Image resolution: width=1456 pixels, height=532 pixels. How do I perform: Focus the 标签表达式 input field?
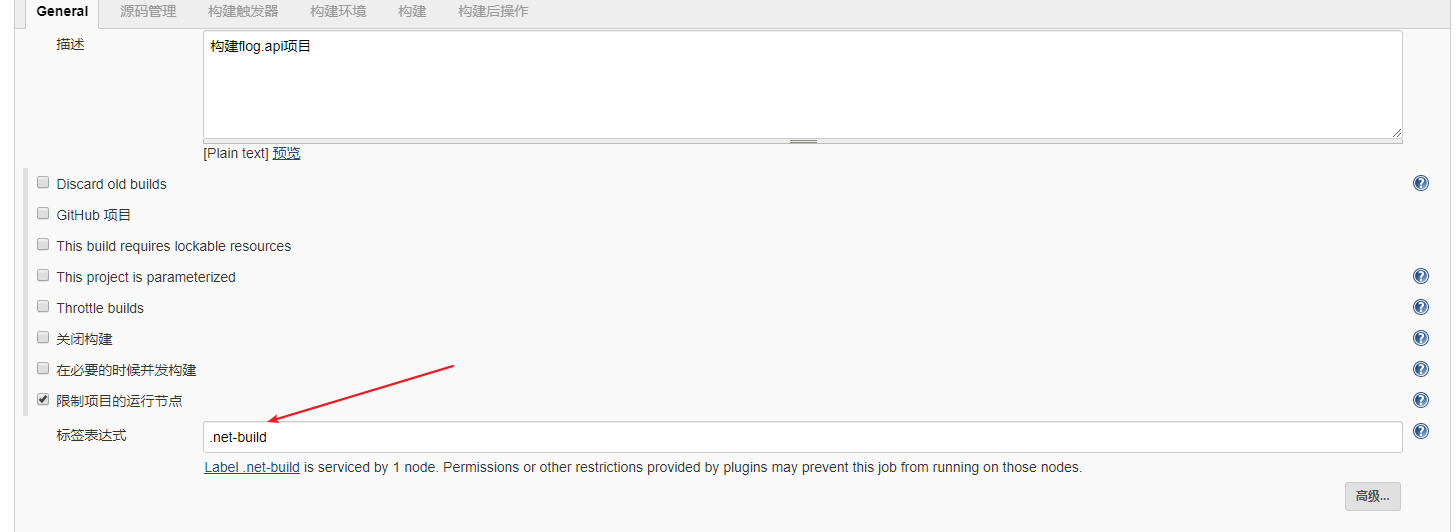click(802, 437)
